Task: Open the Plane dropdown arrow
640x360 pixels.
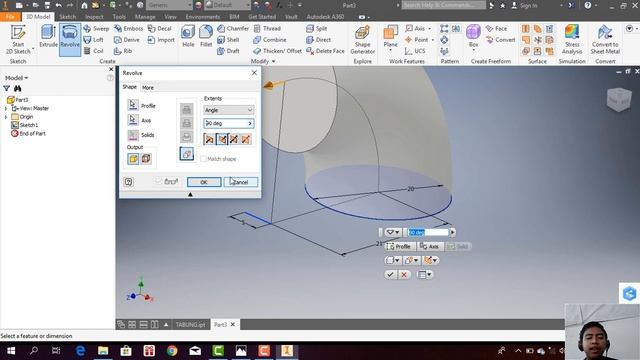Action: tap(391, 51)
